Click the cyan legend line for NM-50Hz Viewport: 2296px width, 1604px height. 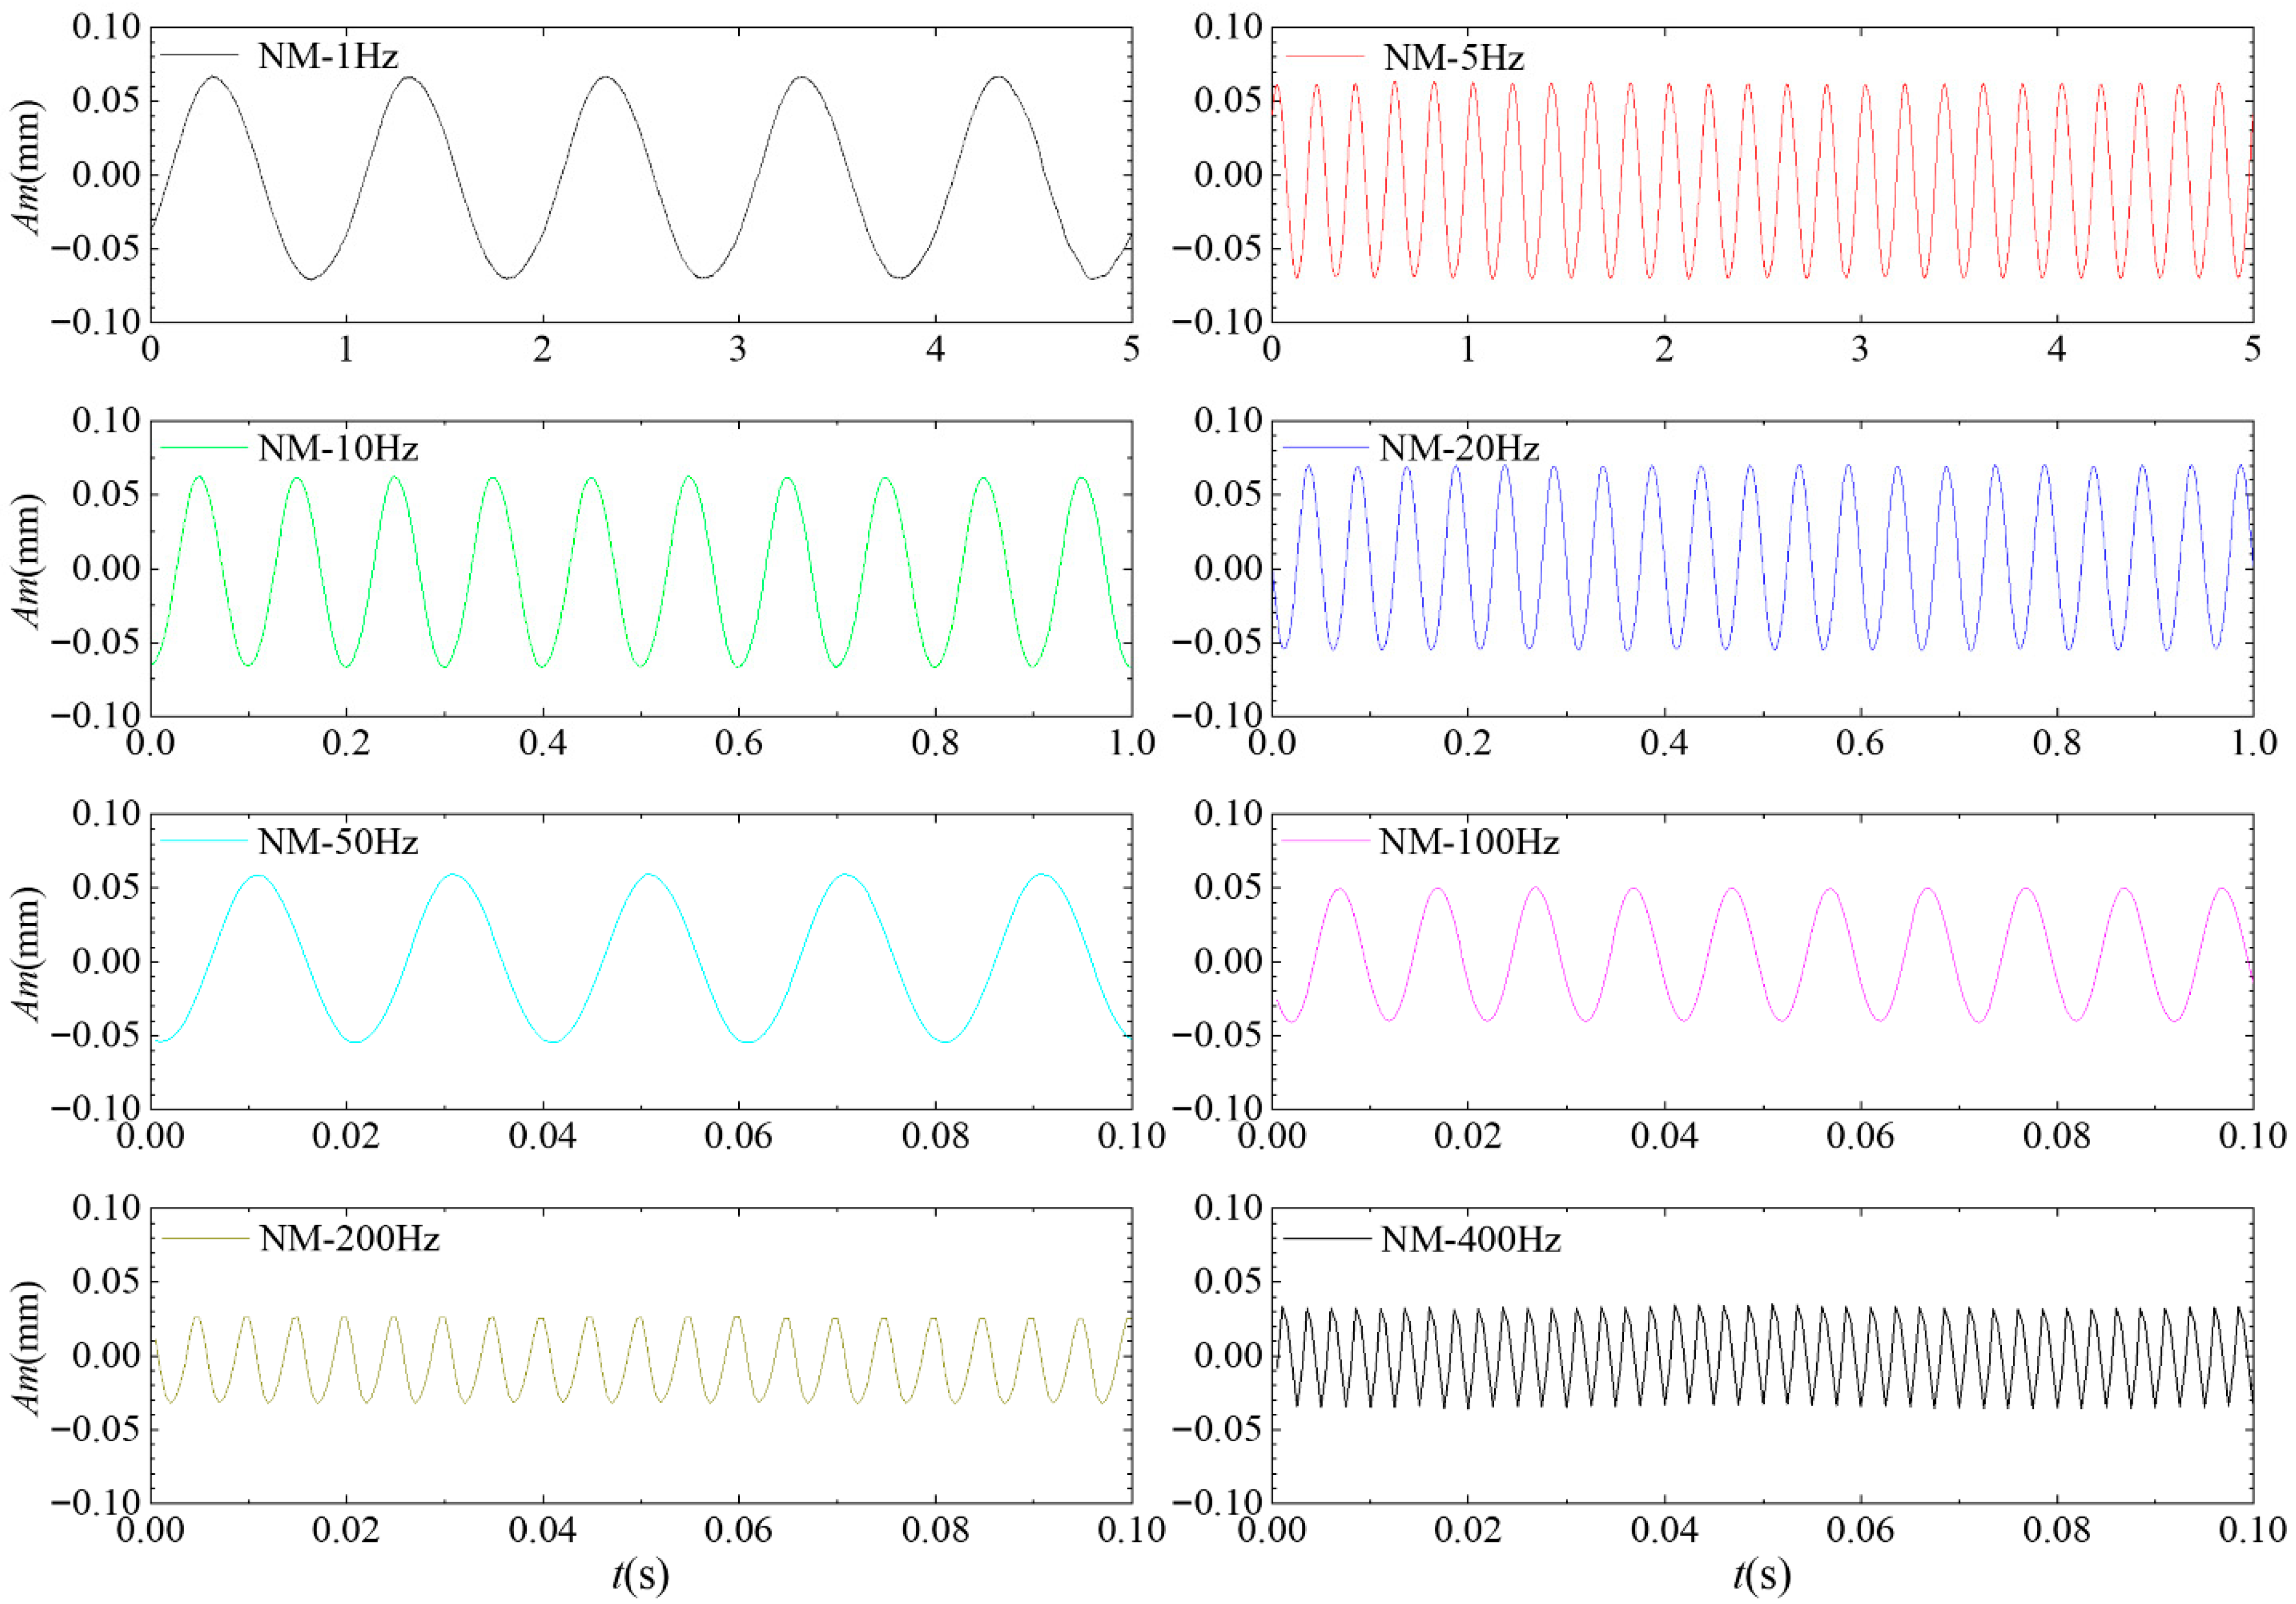203,841
